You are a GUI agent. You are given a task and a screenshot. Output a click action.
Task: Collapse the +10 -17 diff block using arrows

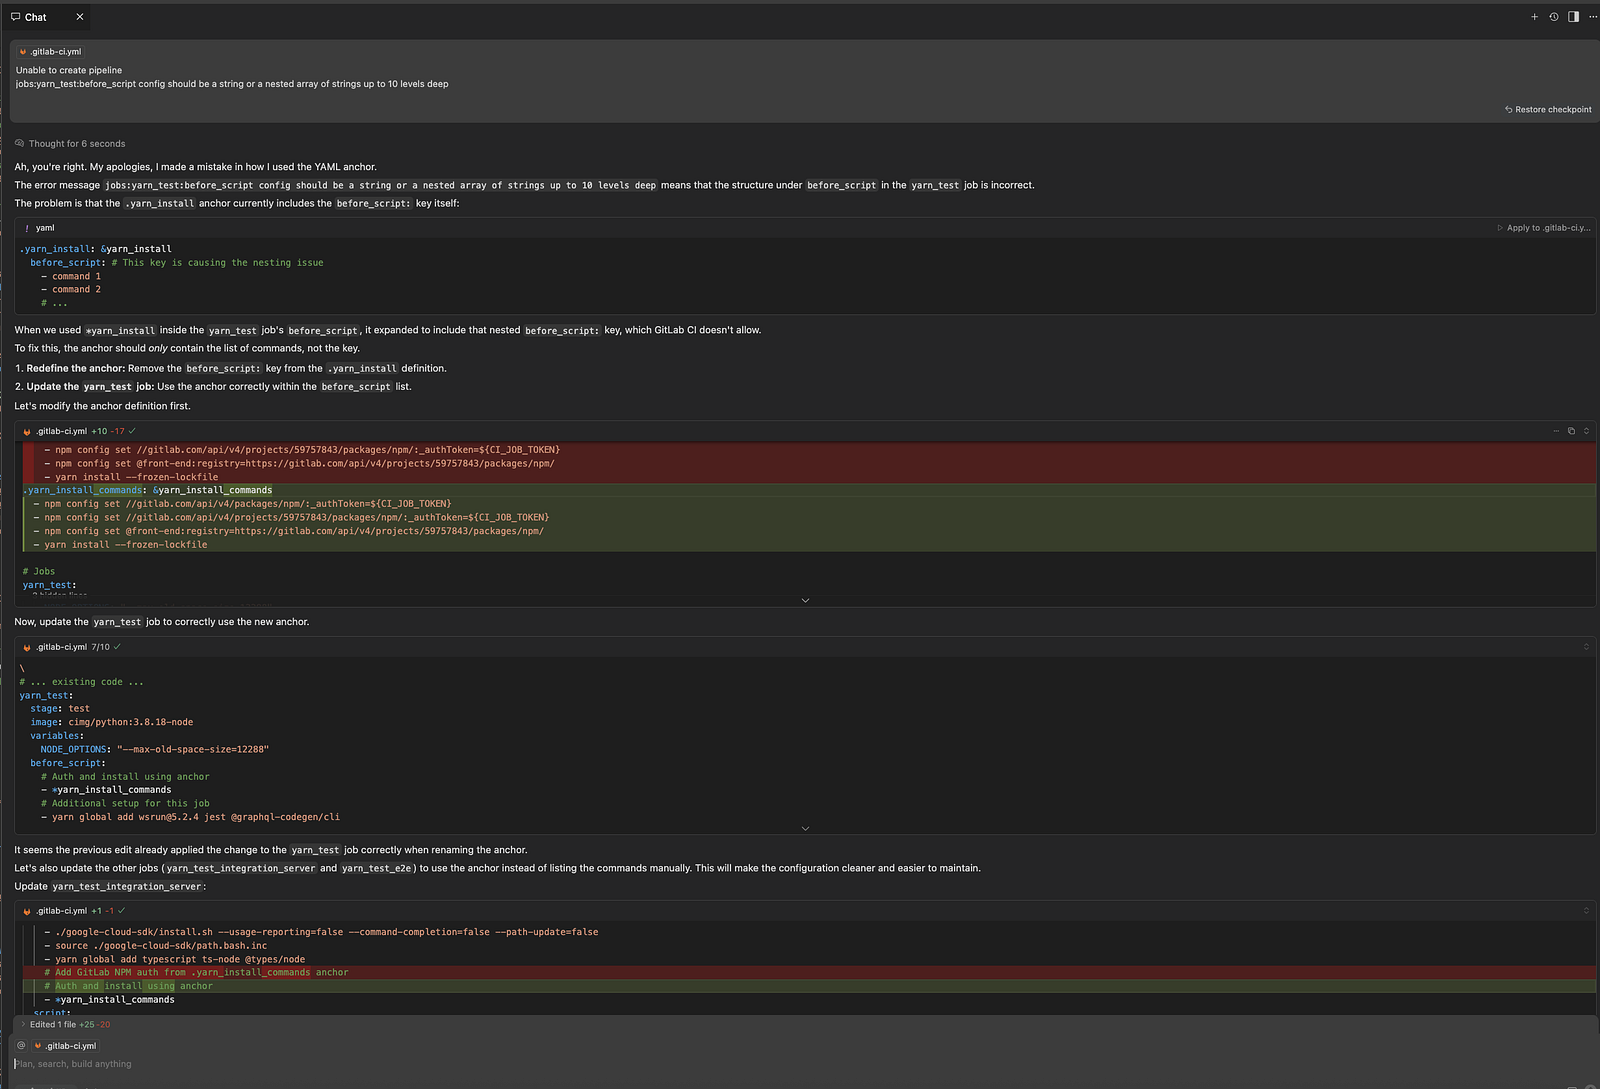[x=1586, y=432]
